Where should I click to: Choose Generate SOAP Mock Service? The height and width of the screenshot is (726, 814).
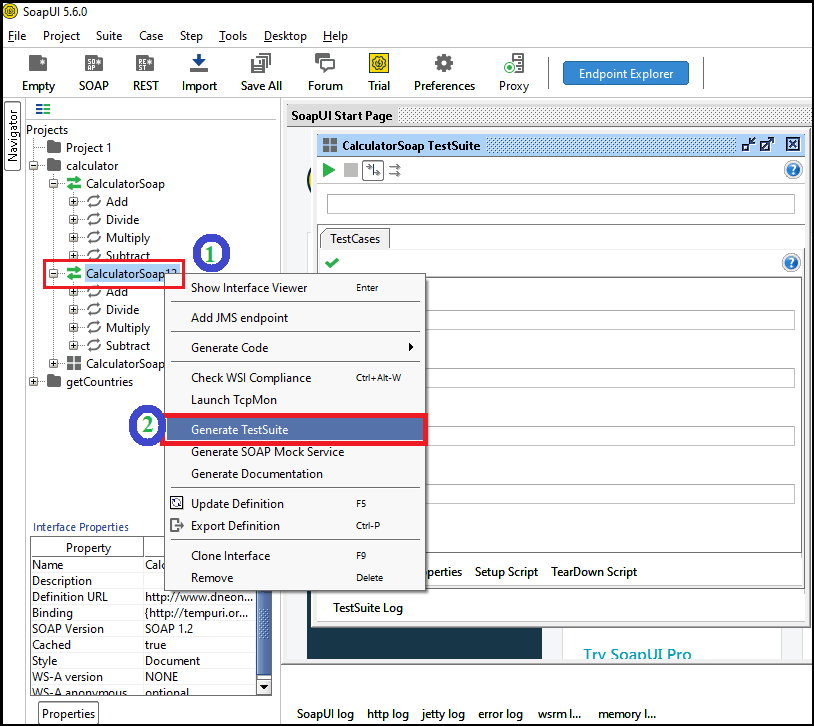[x=295, y=452]
